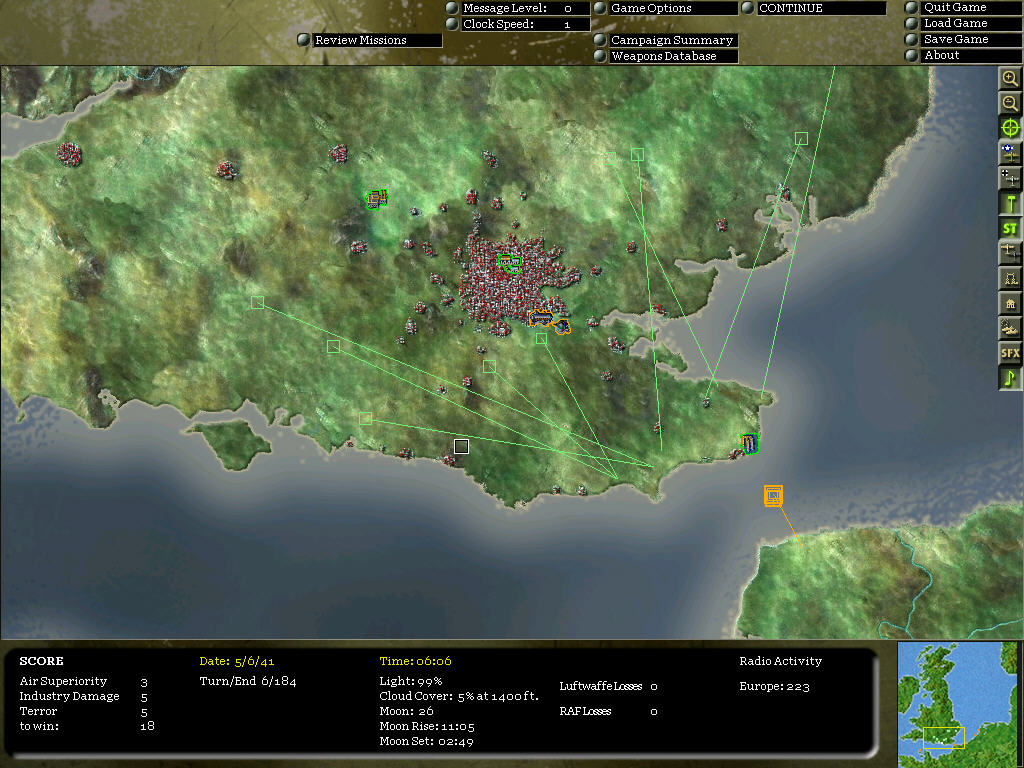The width and height of the screenshot is (1024, 768).
Task: Click the ships convoy icon
Action: coord(1010,328)
